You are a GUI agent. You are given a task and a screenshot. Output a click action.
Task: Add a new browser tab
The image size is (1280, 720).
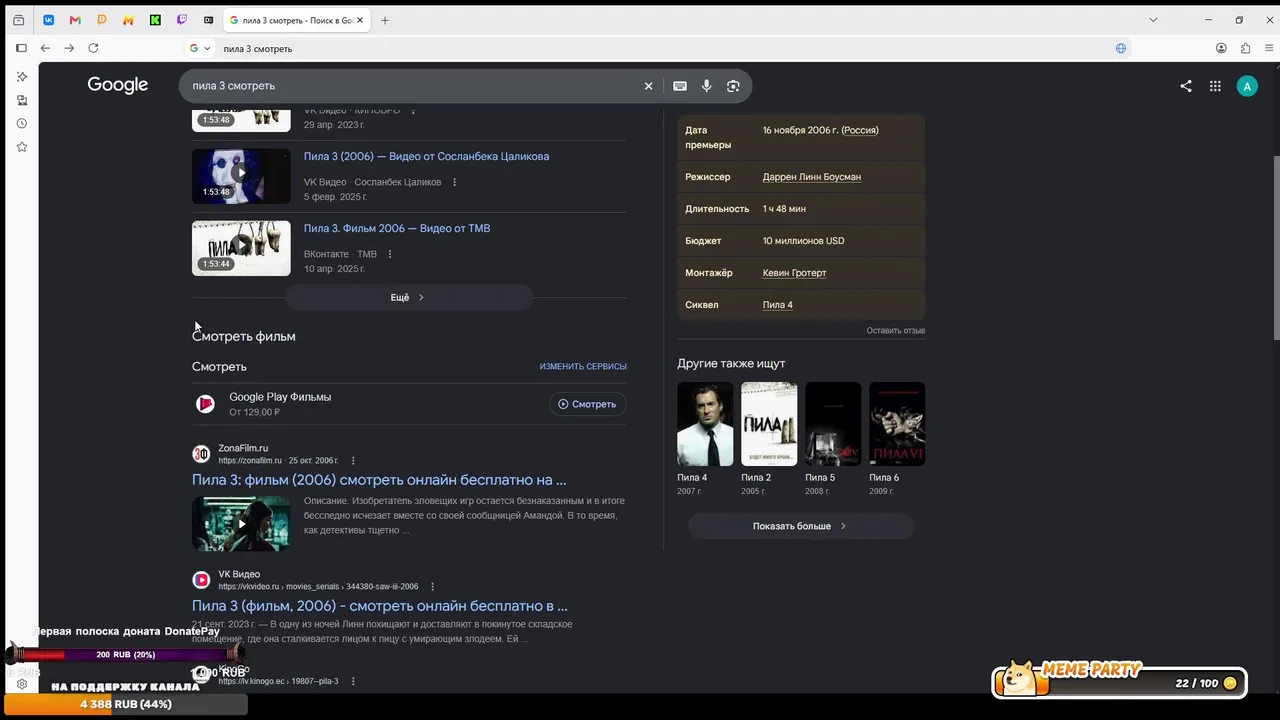point(385,20)
